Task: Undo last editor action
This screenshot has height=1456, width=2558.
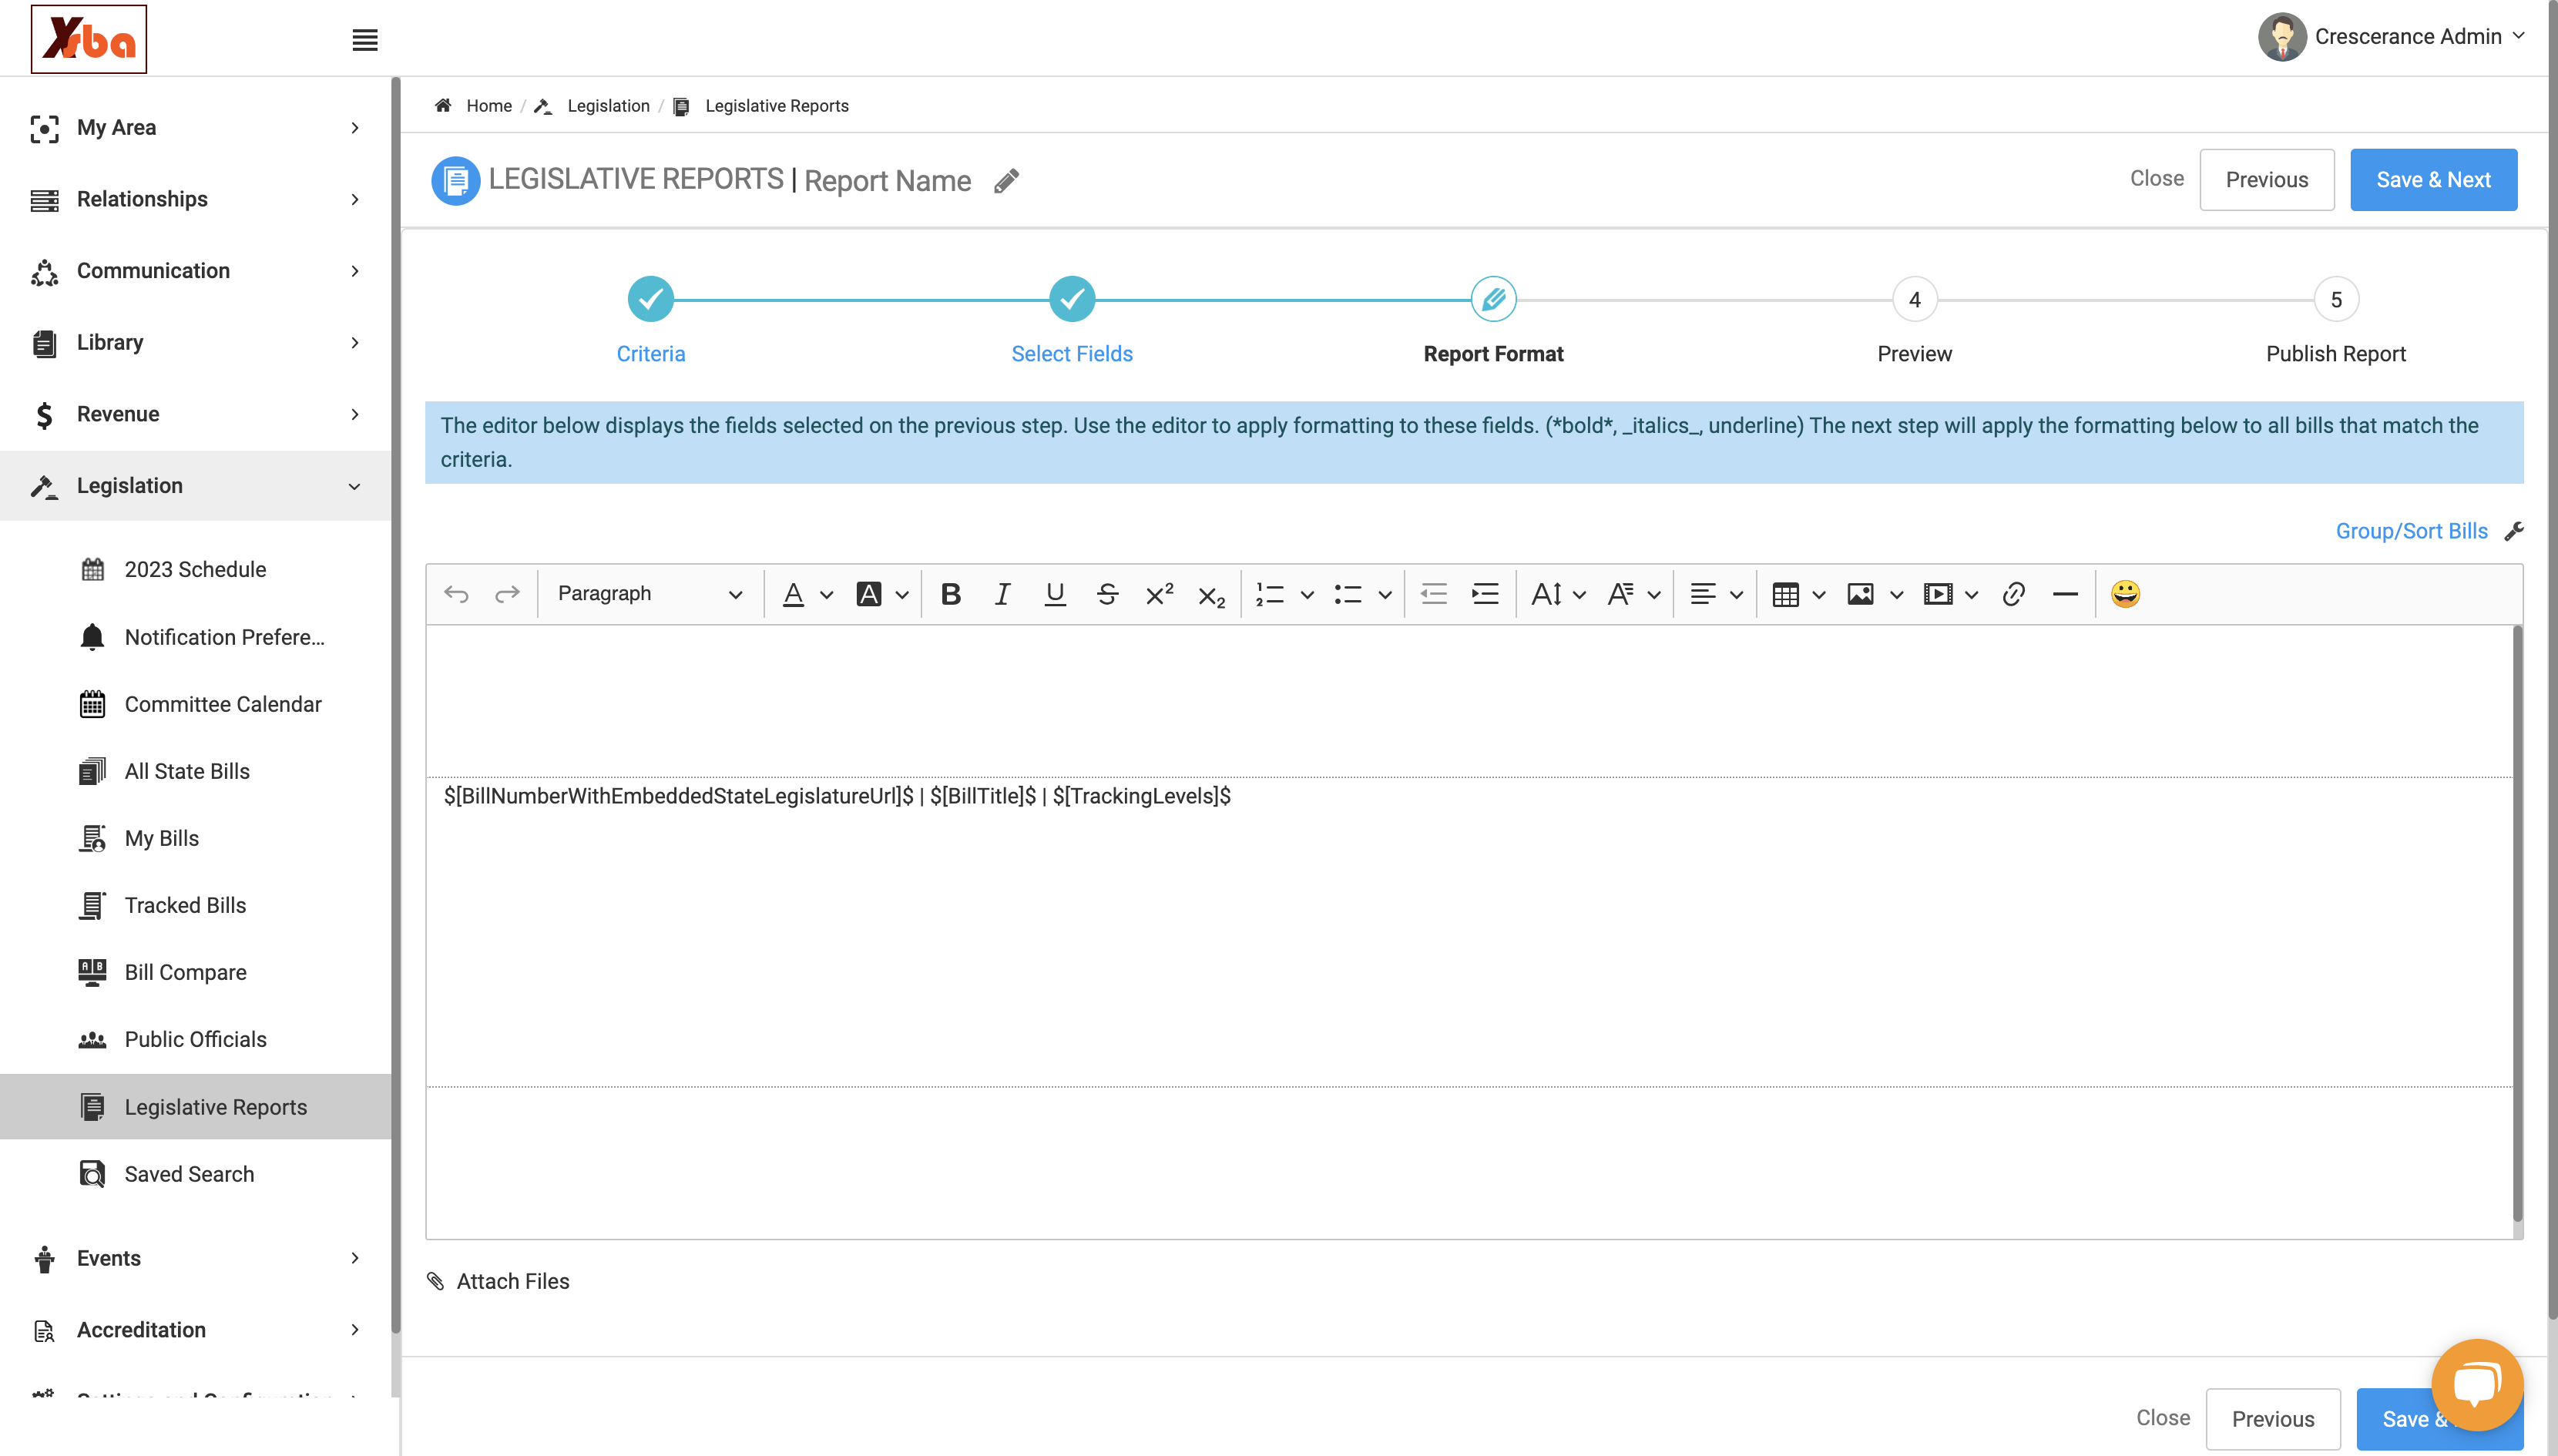Action: point(456,594)
